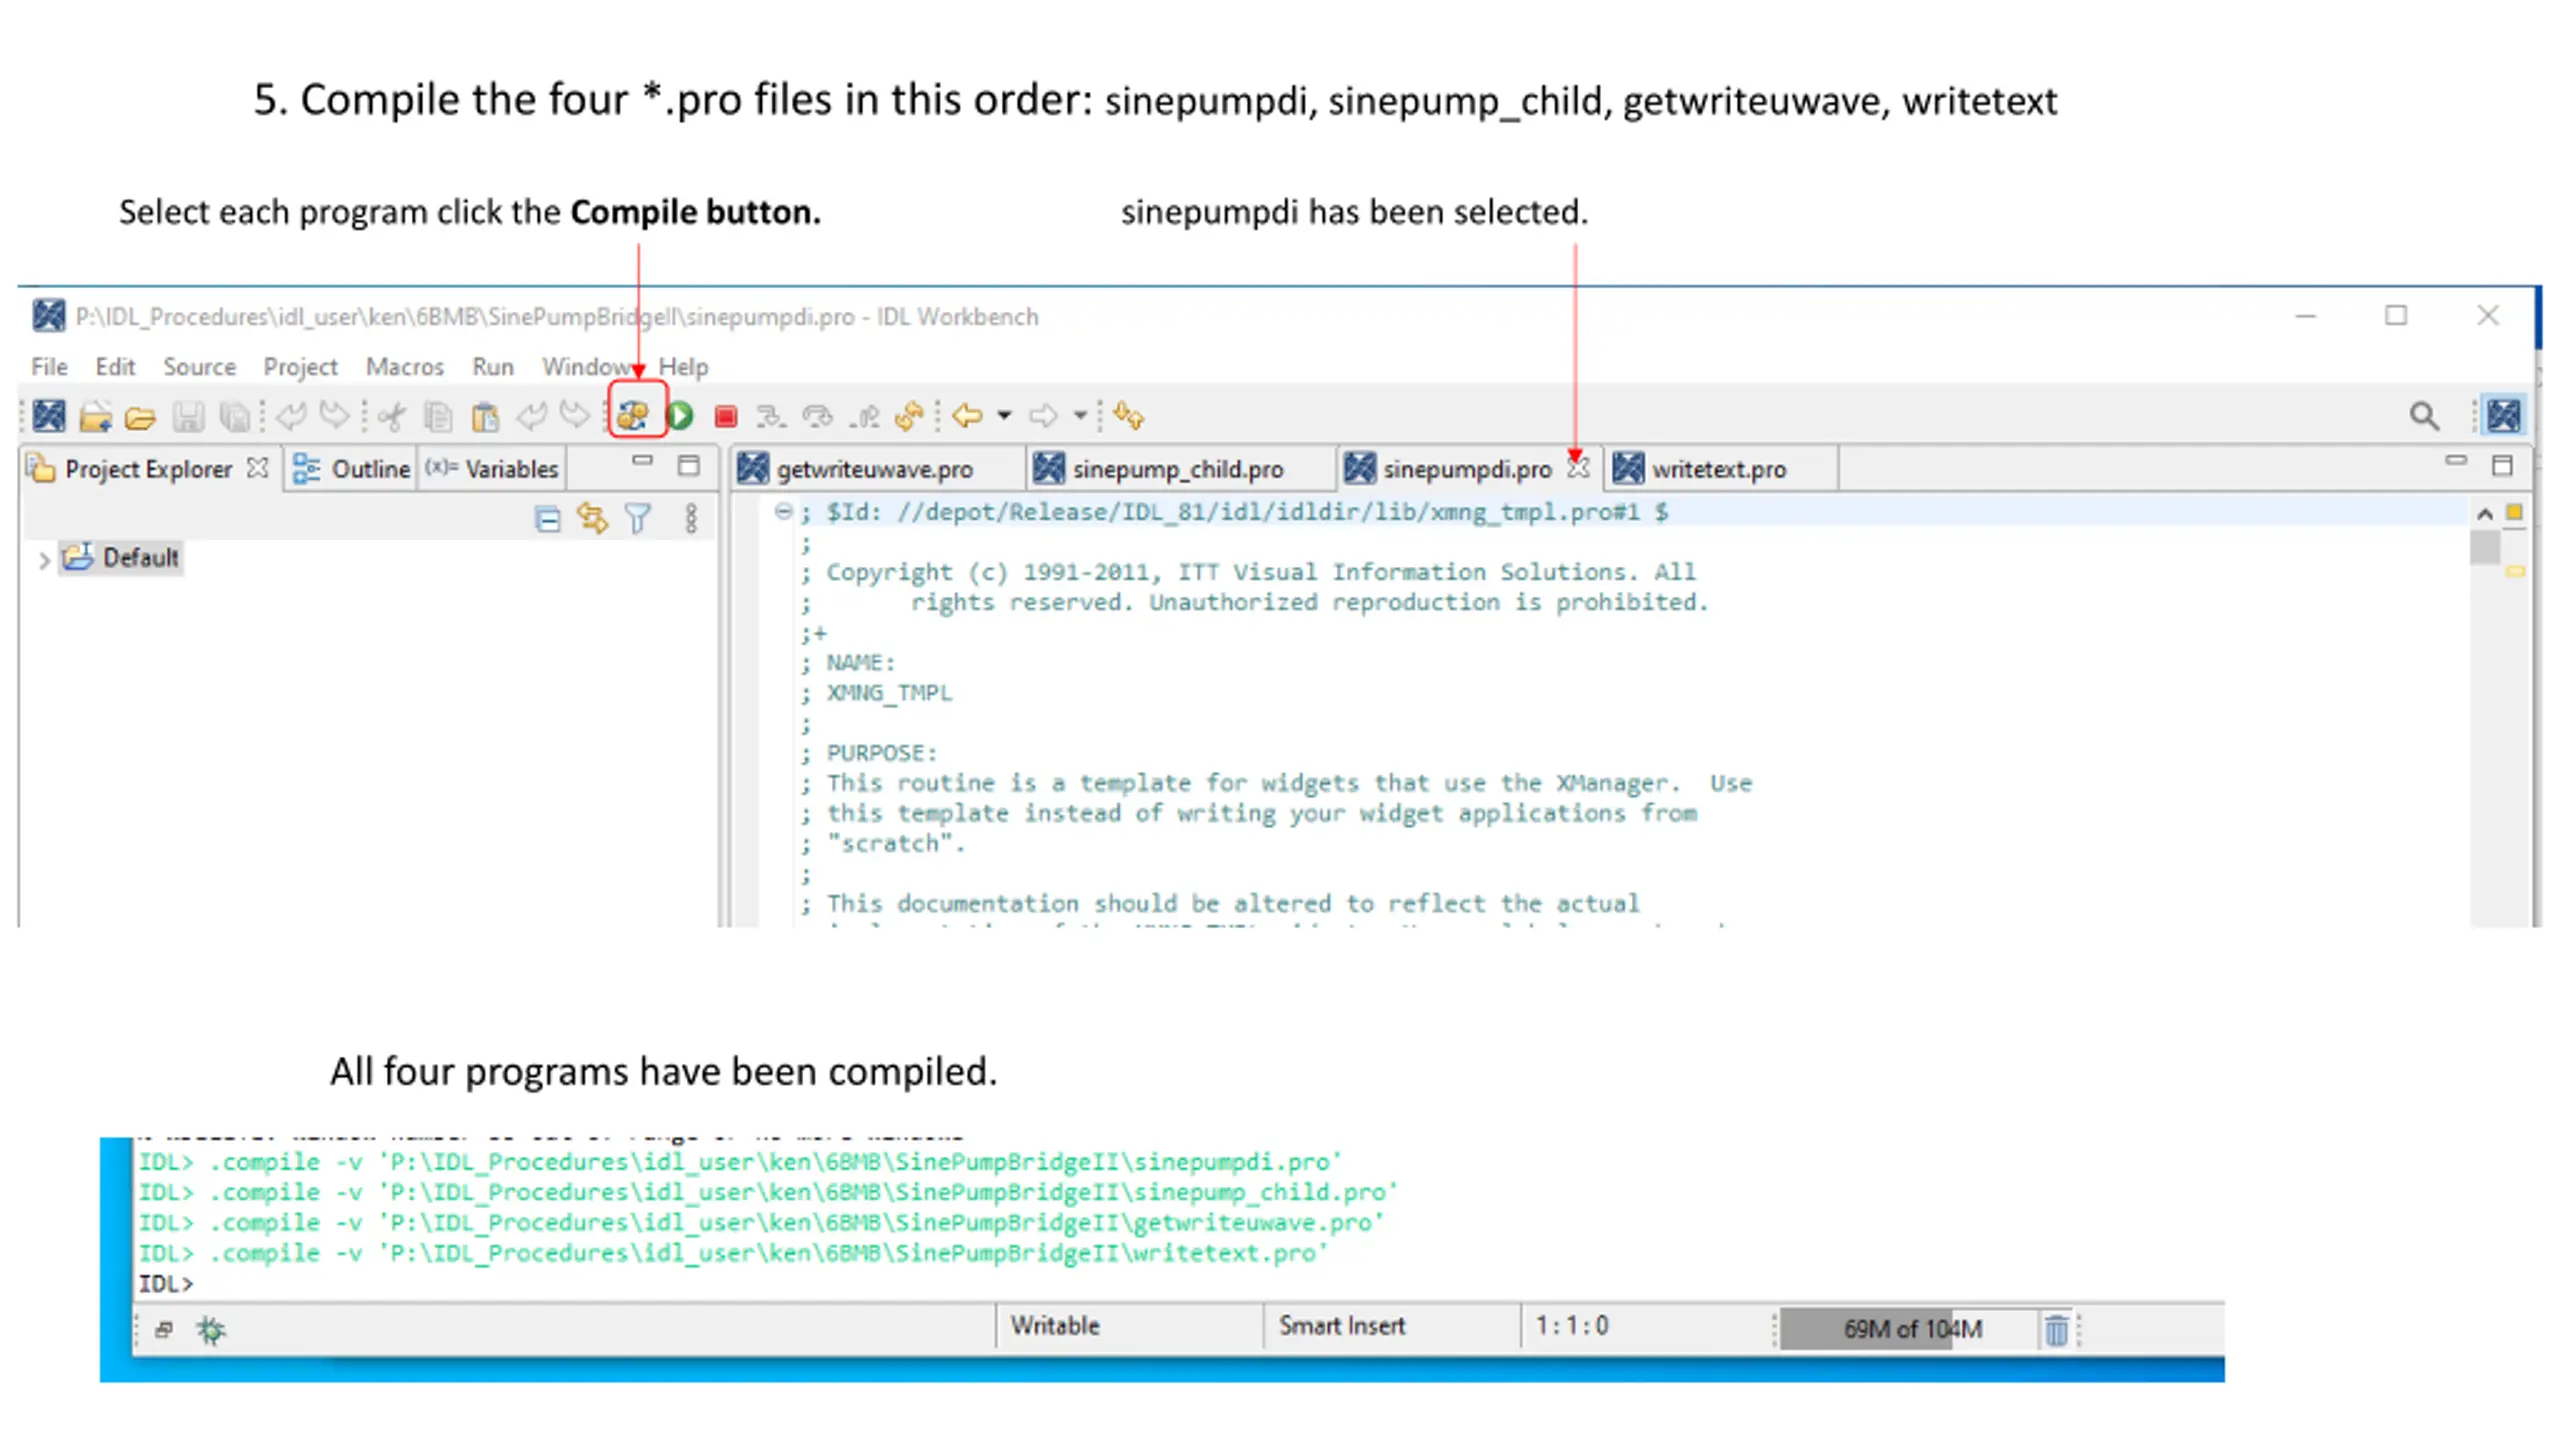Copy selection with the Copy toolbar icon

pyautogui.click(x=438, y=416)
